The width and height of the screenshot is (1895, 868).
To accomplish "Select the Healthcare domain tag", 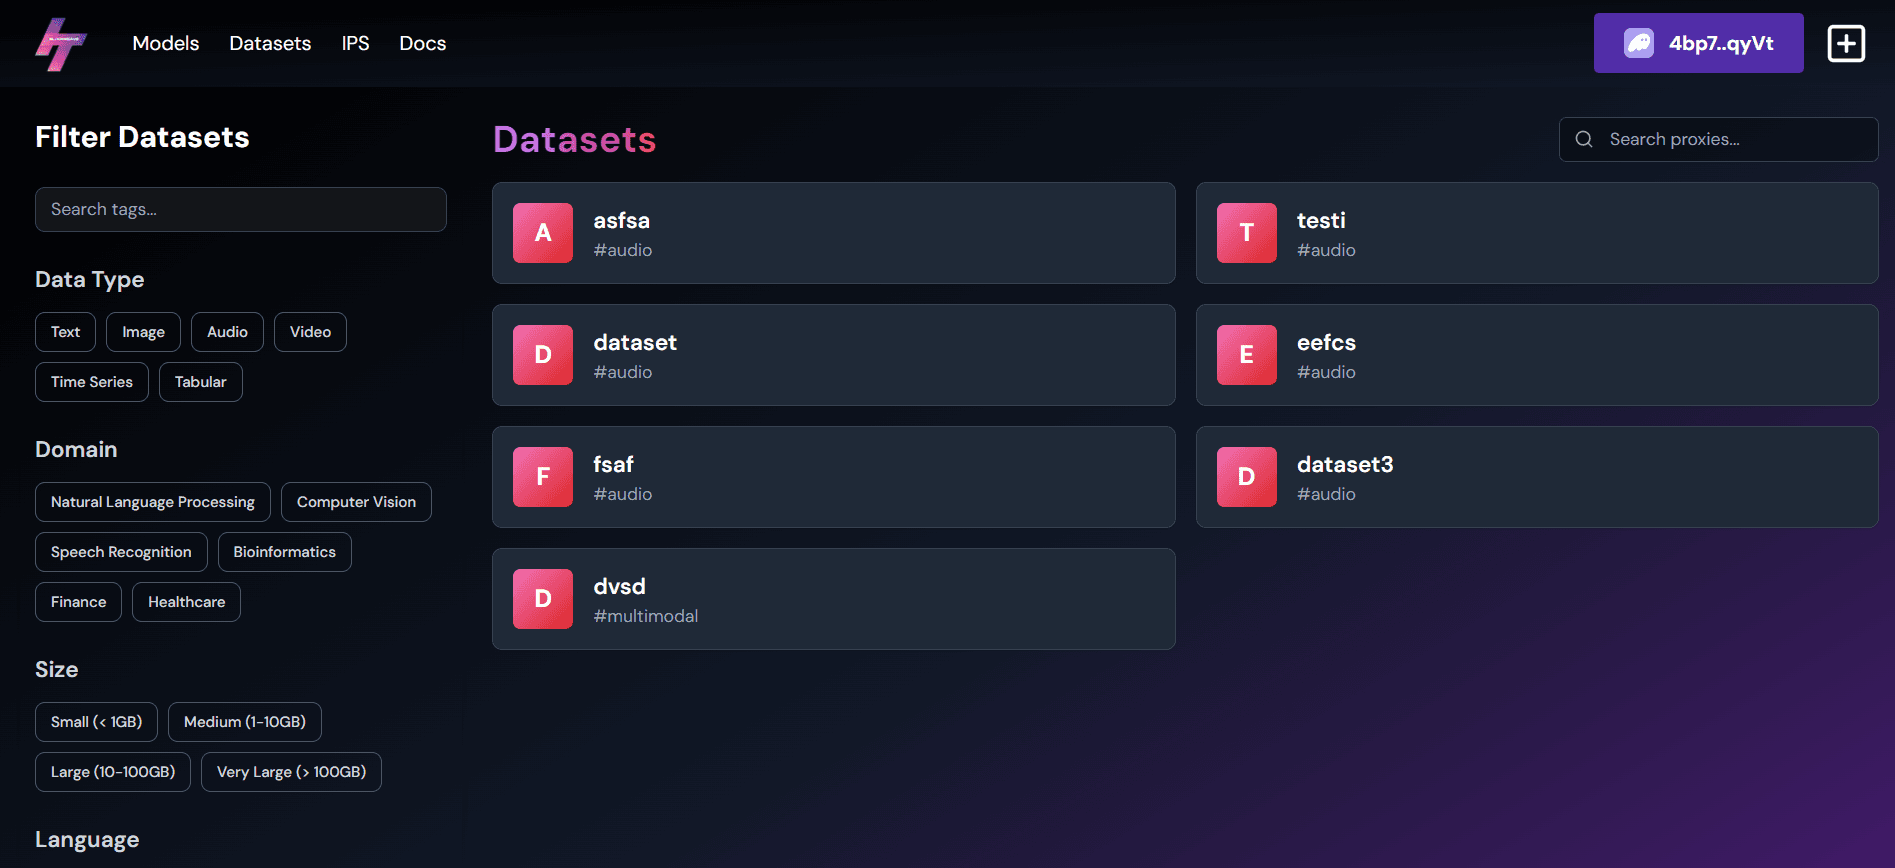I will click(186, 602).
